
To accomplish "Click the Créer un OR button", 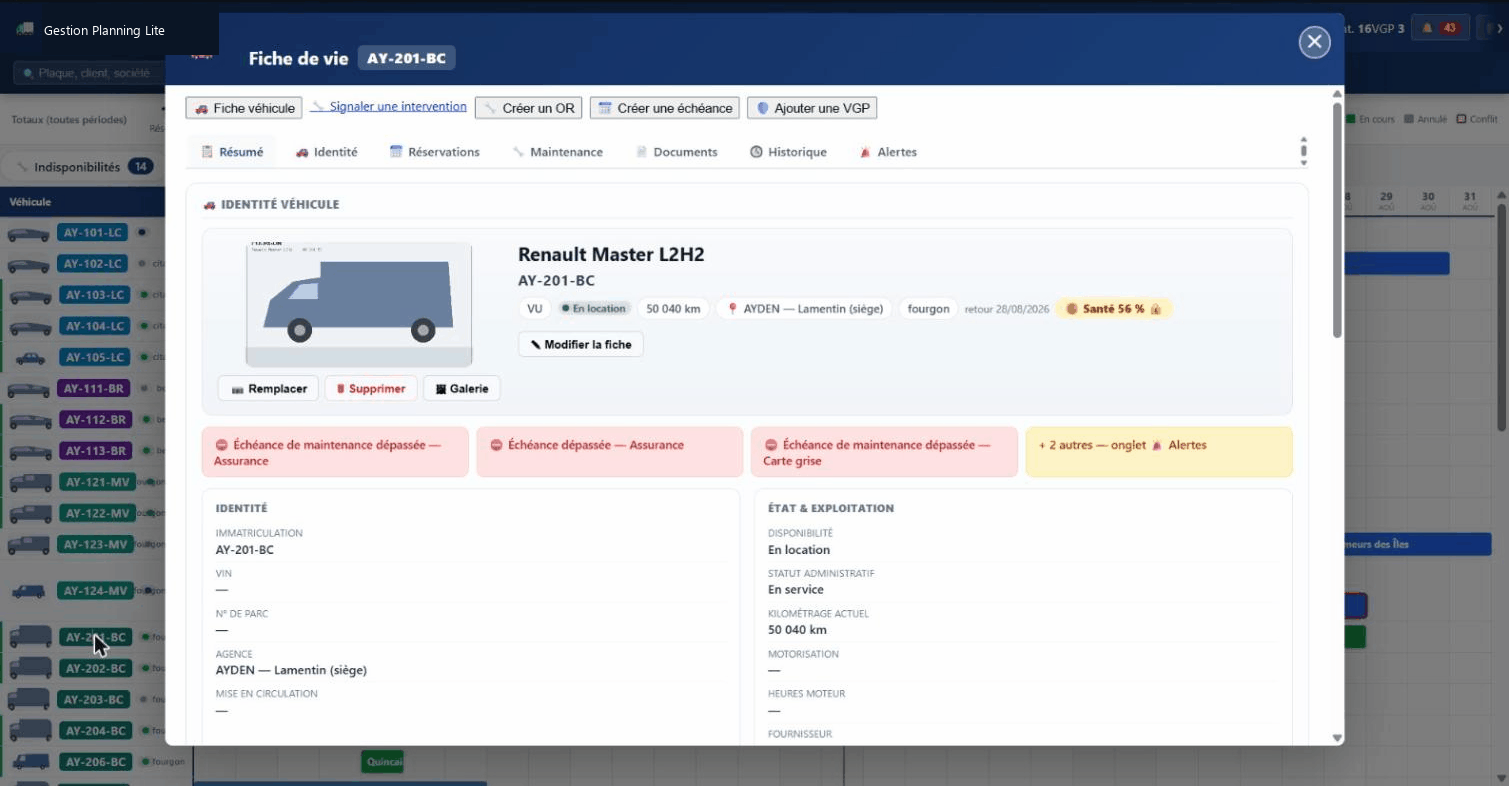I will (528, 108).
